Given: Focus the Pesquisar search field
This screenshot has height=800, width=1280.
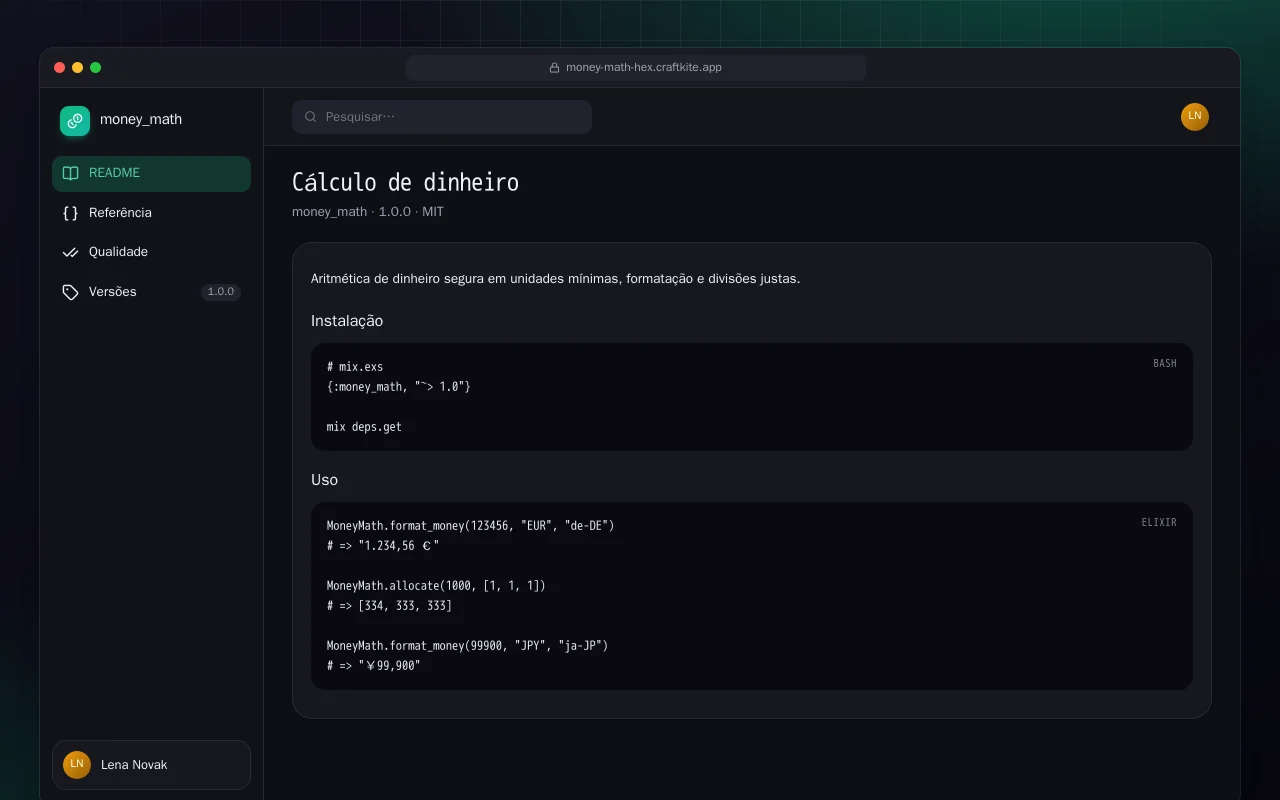Looking at the screenshot, I should click(442, 117).
